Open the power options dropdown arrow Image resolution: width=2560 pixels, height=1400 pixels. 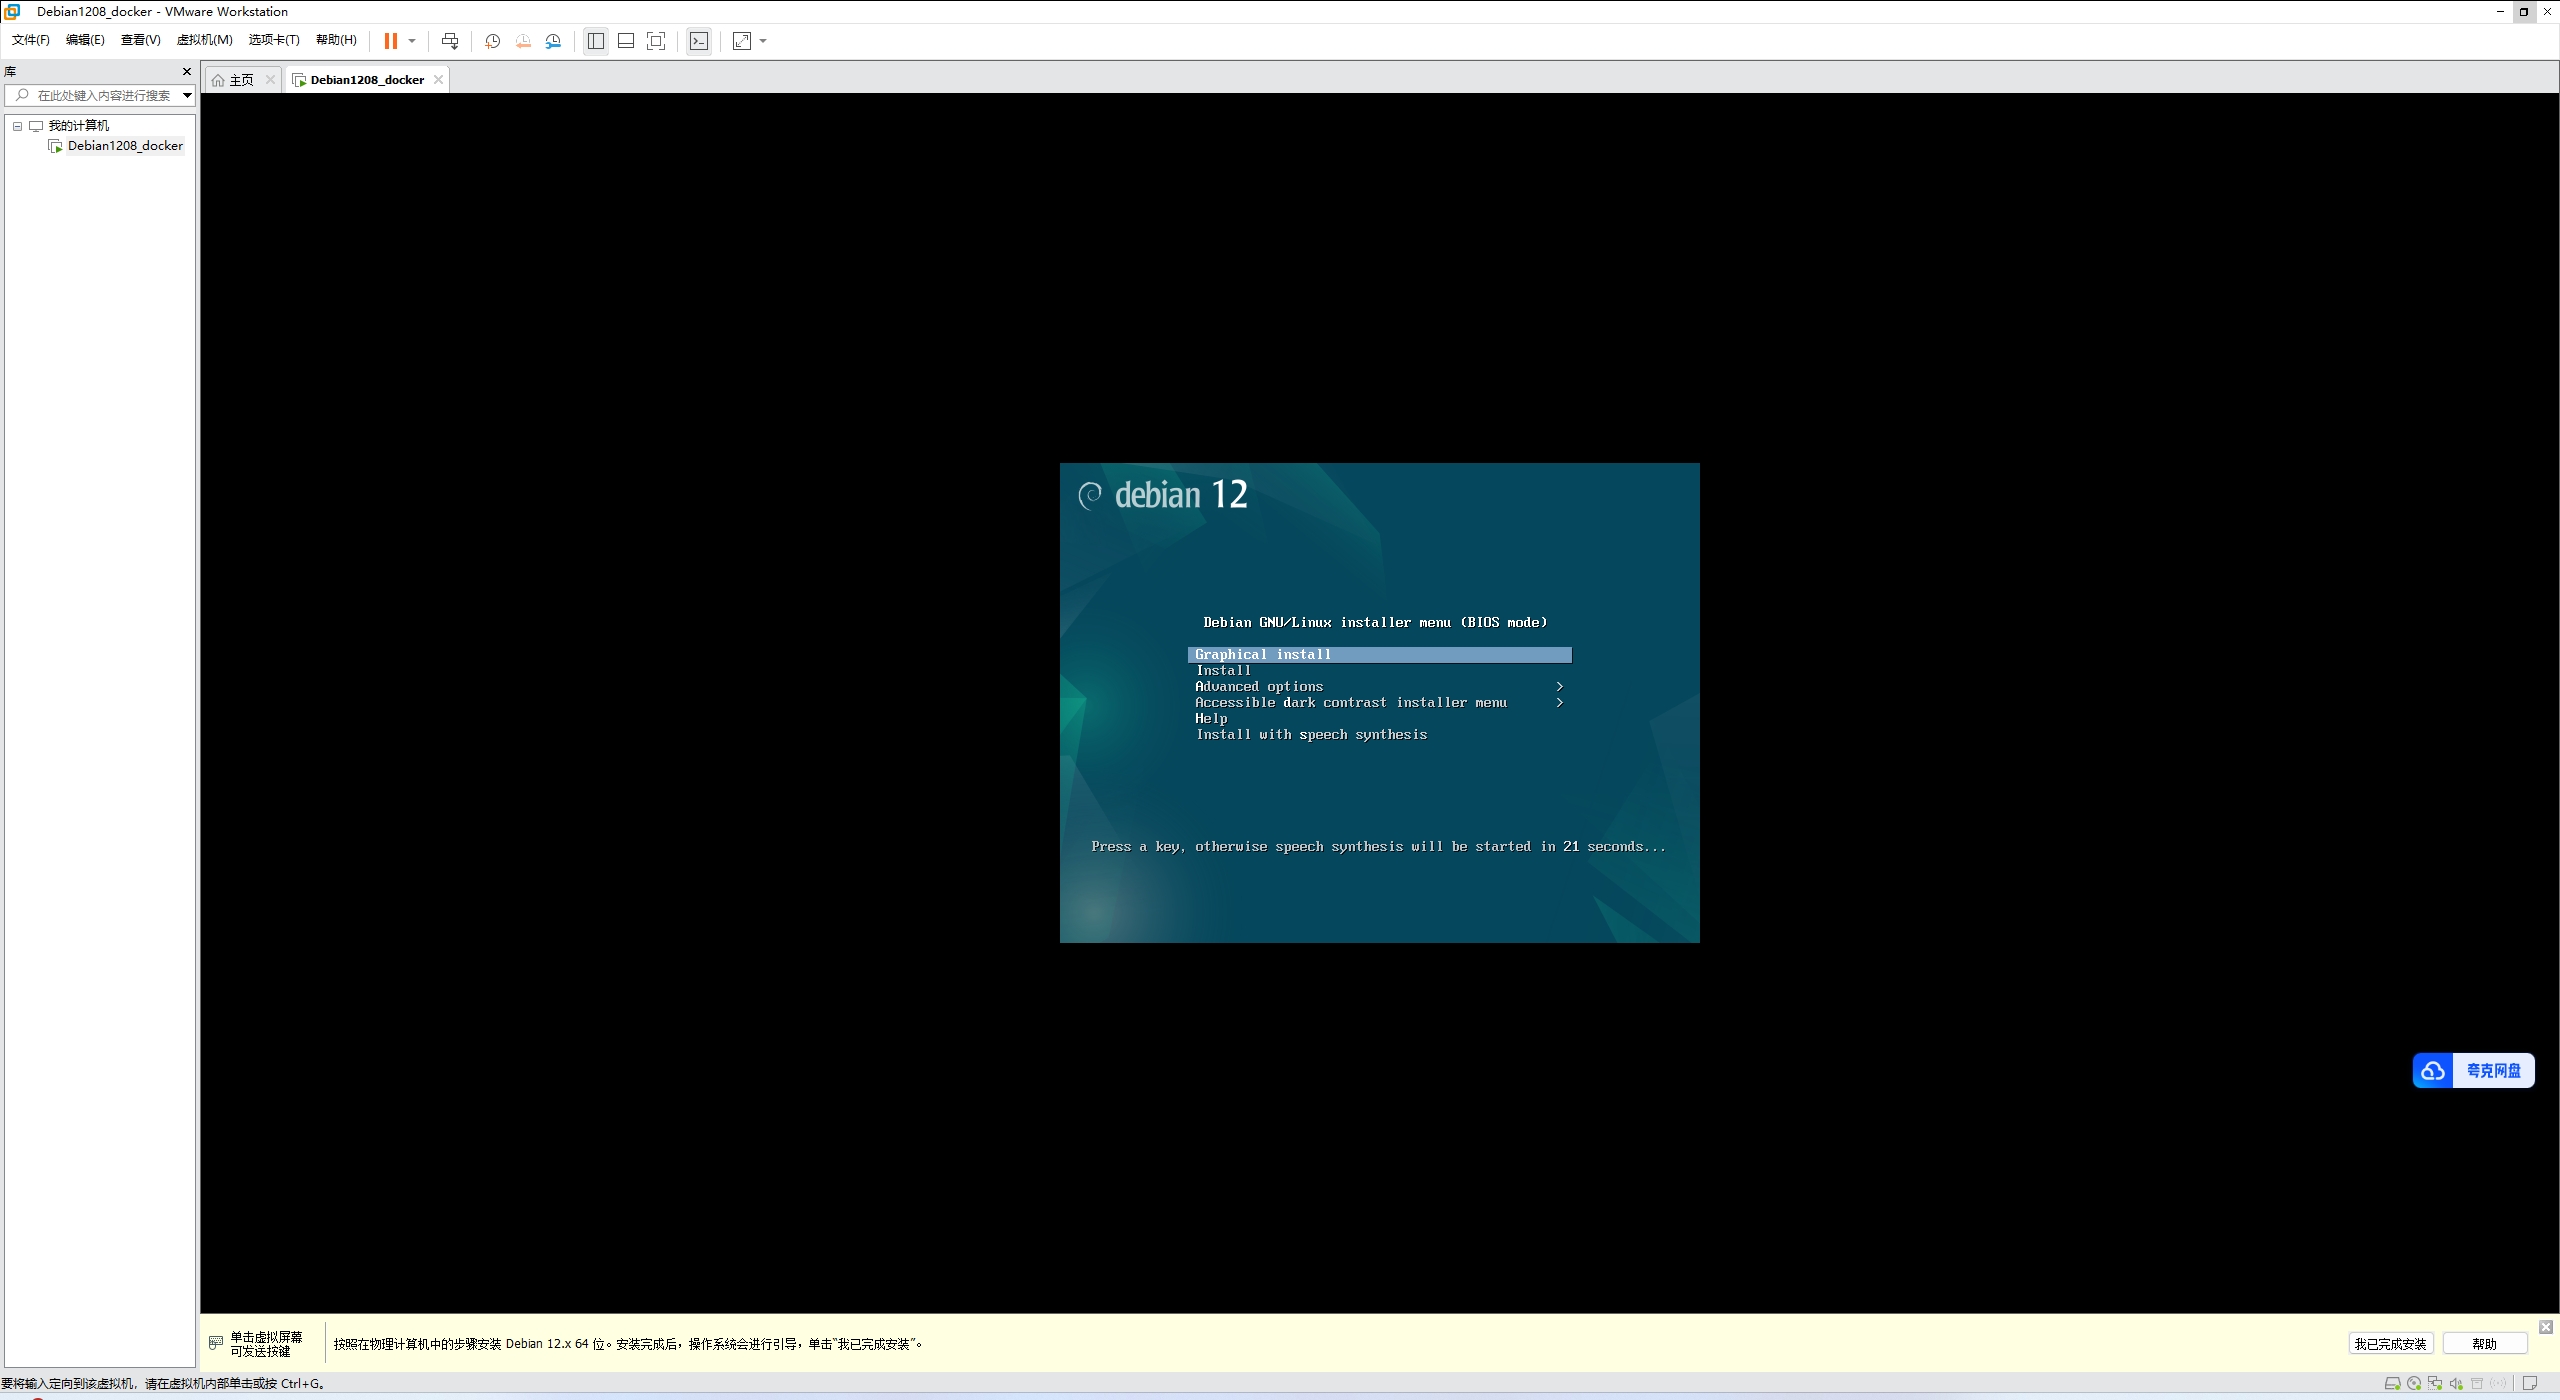(412, 41)
